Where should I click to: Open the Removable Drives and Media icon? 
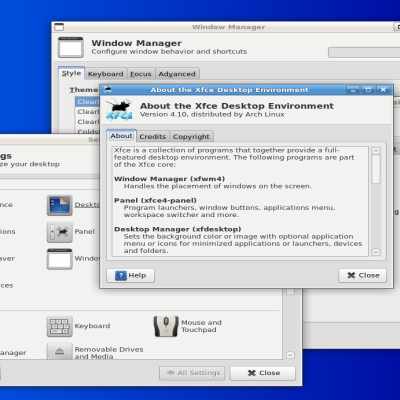pos(59,351)
